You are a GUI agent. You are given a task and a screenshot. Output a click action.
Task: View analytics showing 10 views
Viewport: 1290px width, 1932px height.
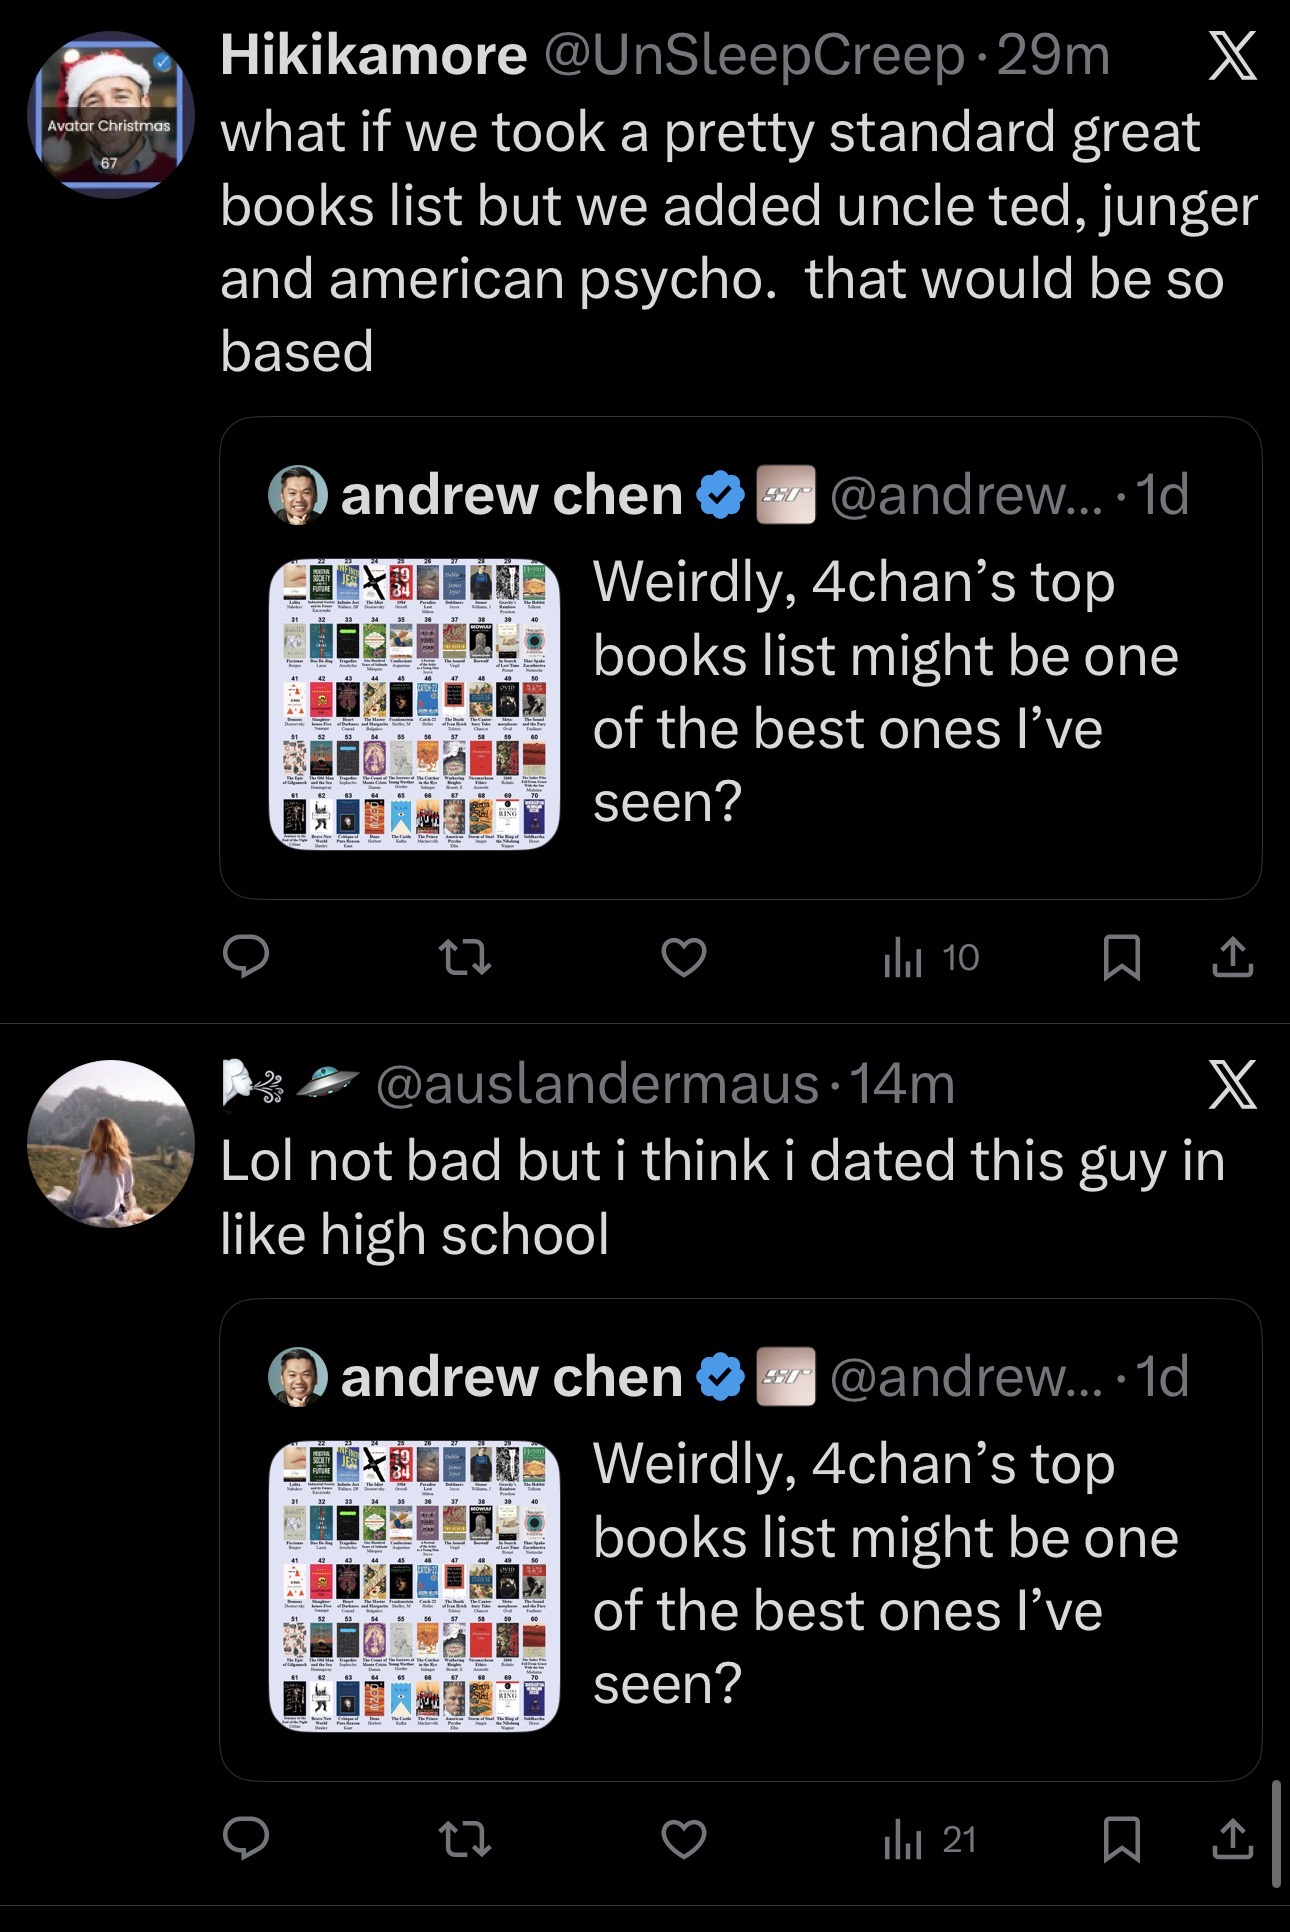(931, 958)
